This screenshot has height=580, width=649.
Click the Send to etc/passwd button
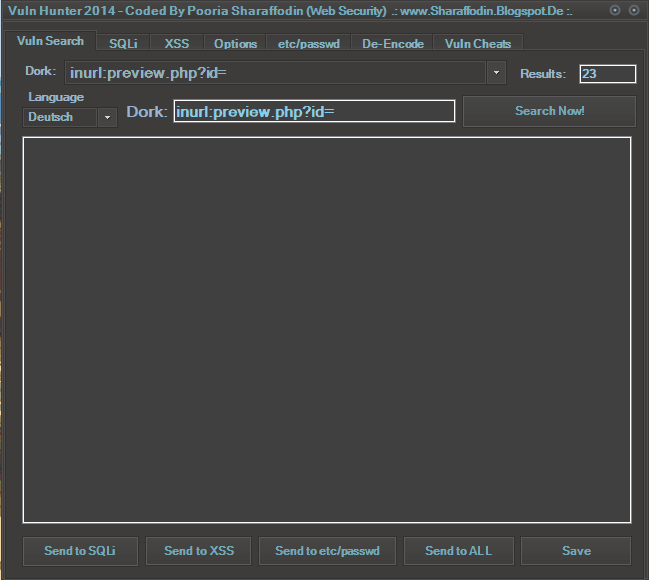click(x=328, y=551)
